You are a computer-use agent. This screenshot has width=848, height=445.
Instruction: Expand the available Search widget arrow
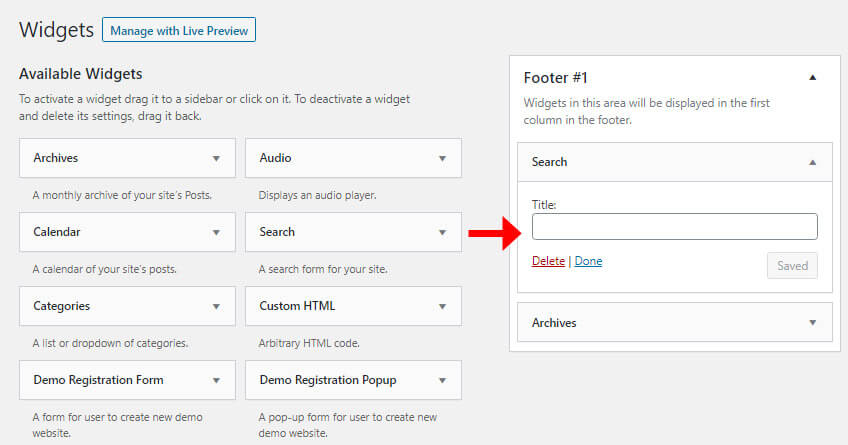point(442,233)
